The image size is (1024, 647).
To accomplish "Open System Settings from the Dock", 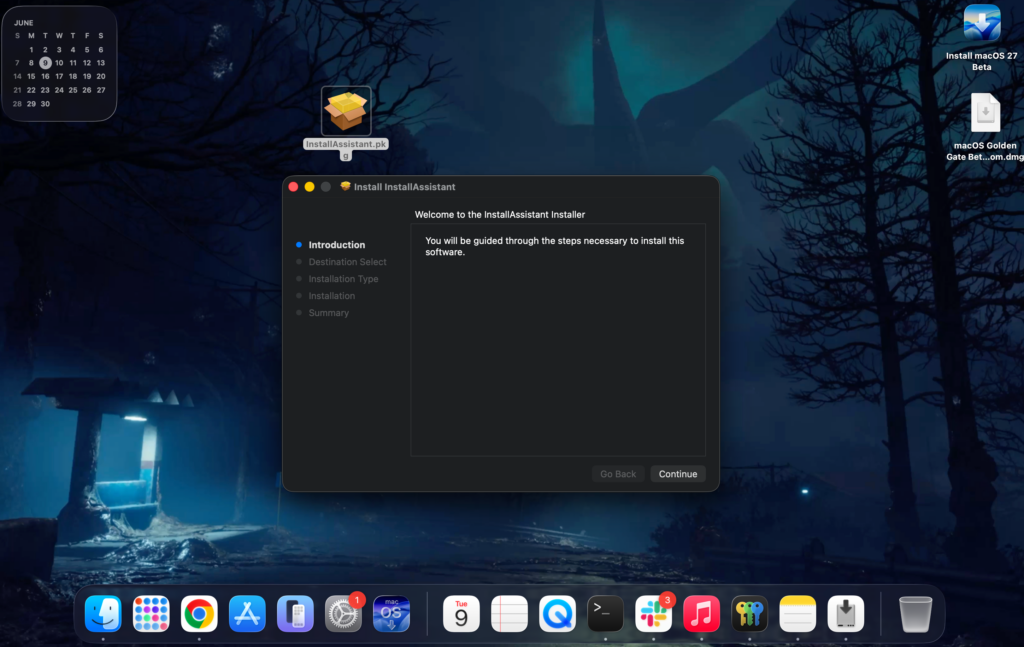I will 343,614.
